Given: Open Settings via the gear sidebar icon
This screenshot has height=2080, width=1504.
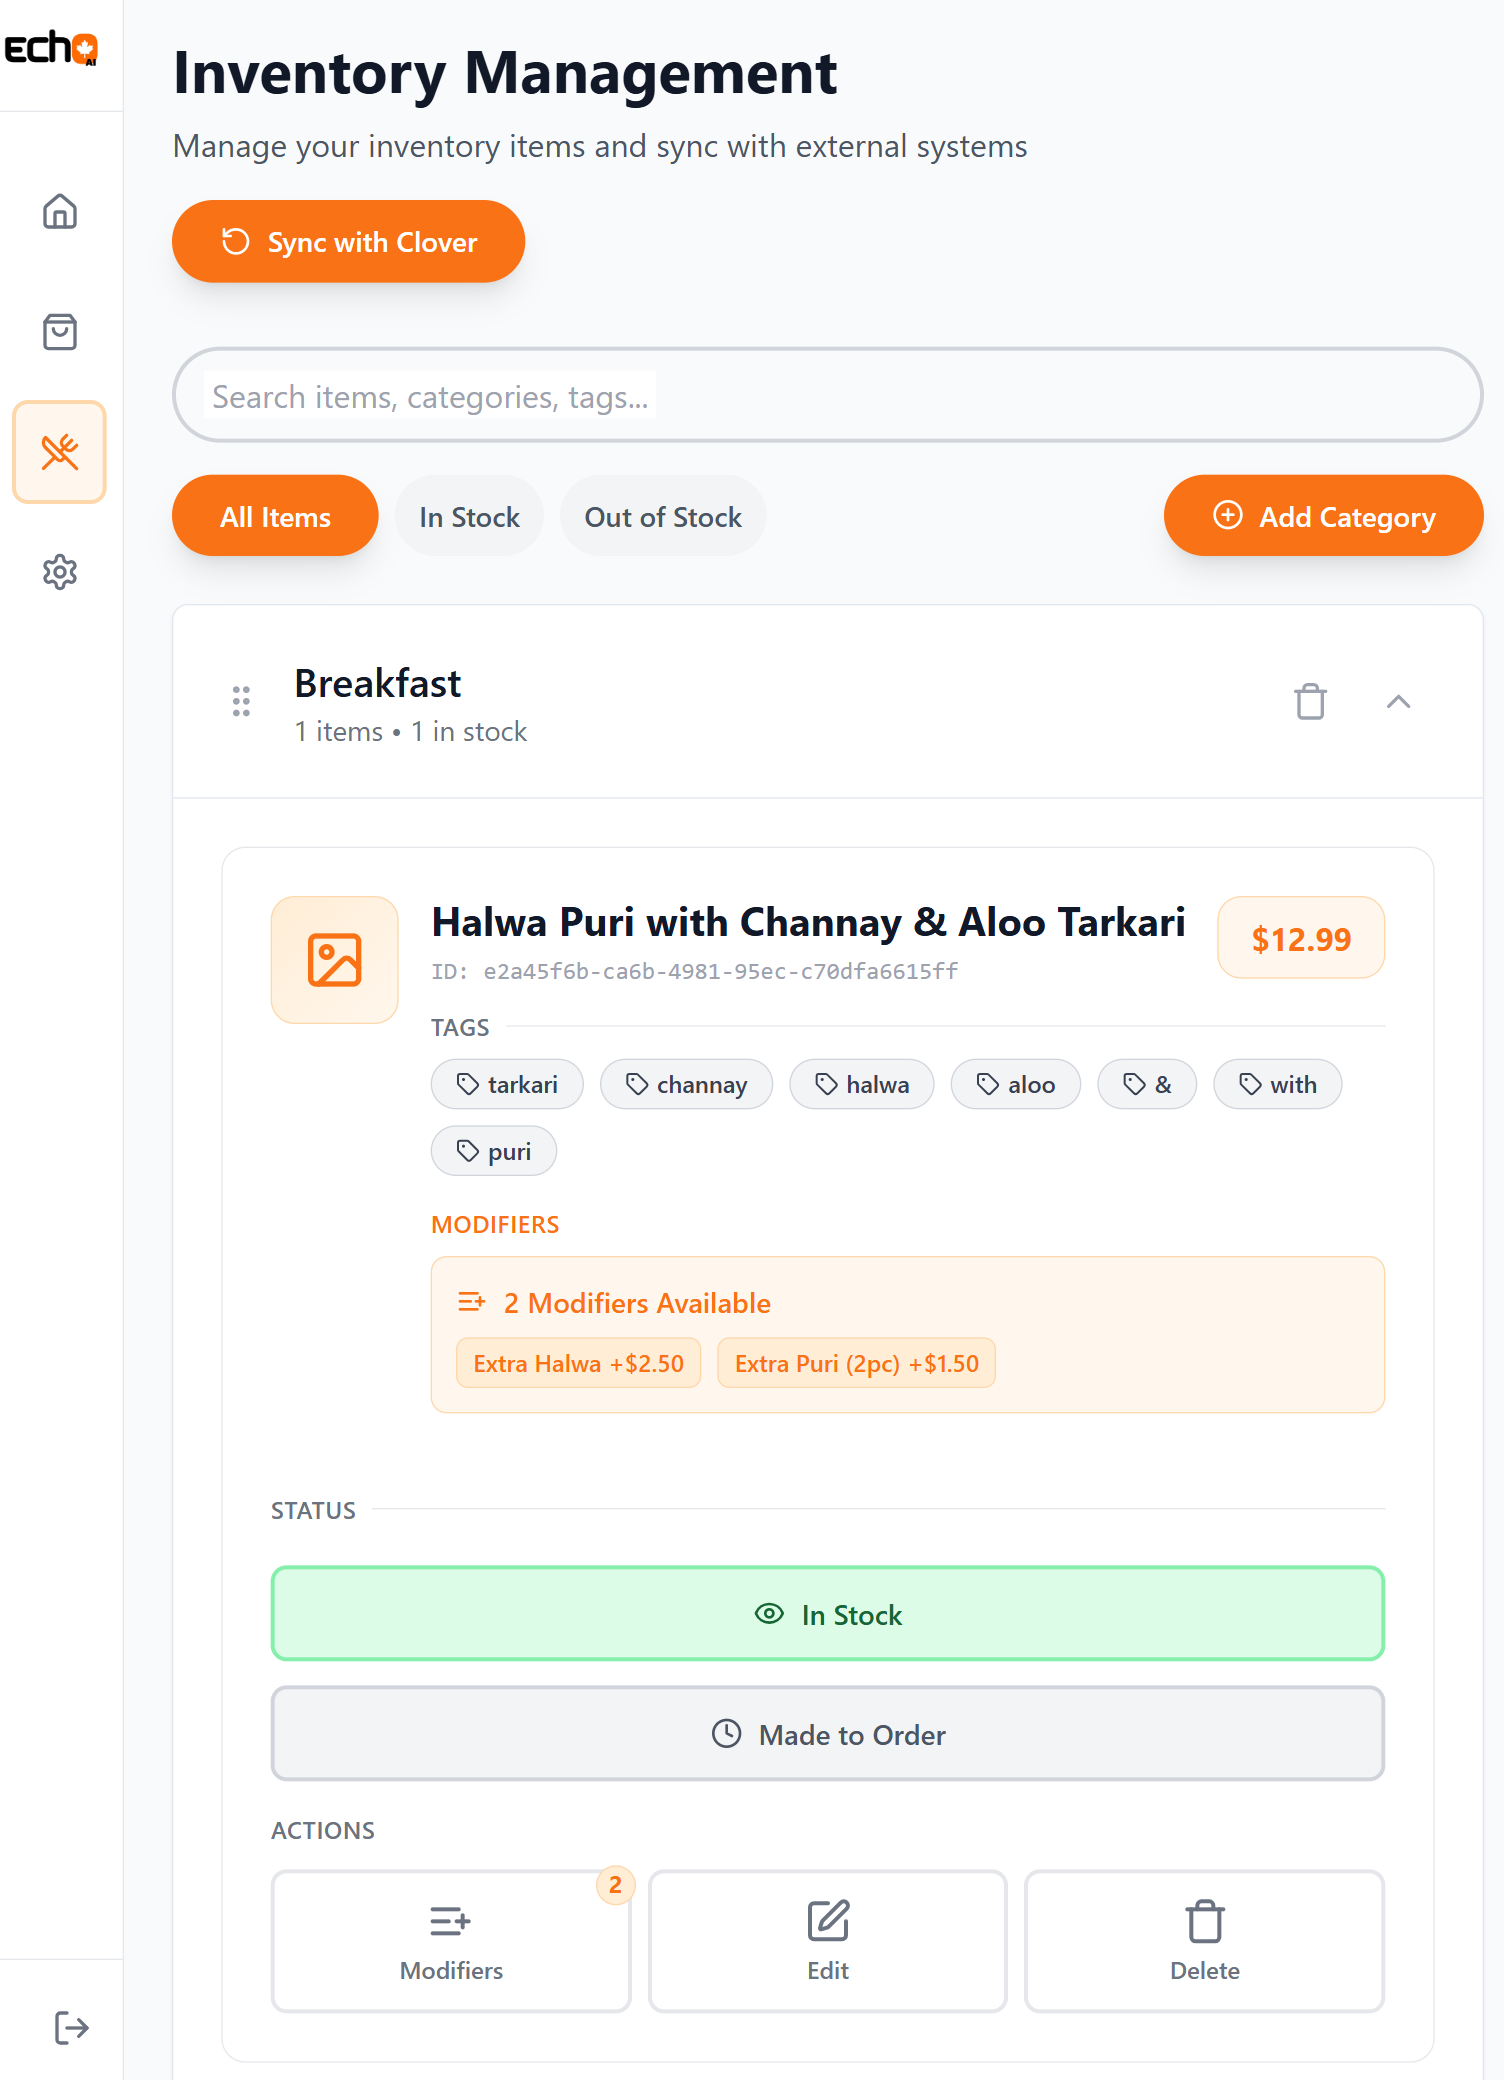Looking at the screenshot, I should pos(60,572).
